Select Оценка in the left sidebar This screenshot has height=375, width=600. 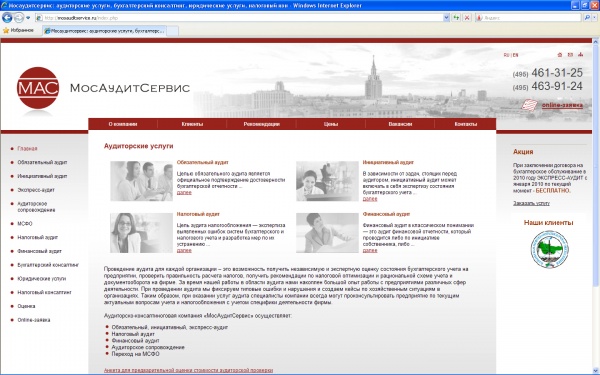click(26, 306)
